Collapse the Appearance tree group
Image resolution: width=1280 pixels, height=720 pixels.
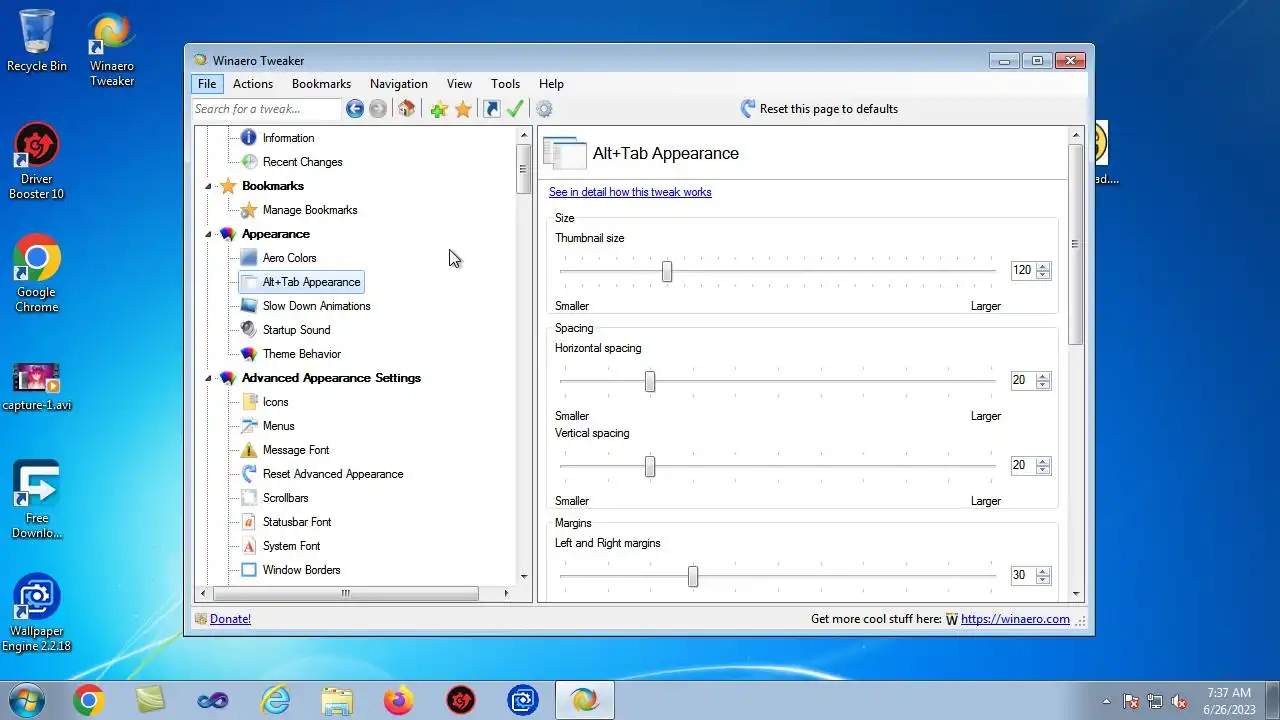point(209,234)
